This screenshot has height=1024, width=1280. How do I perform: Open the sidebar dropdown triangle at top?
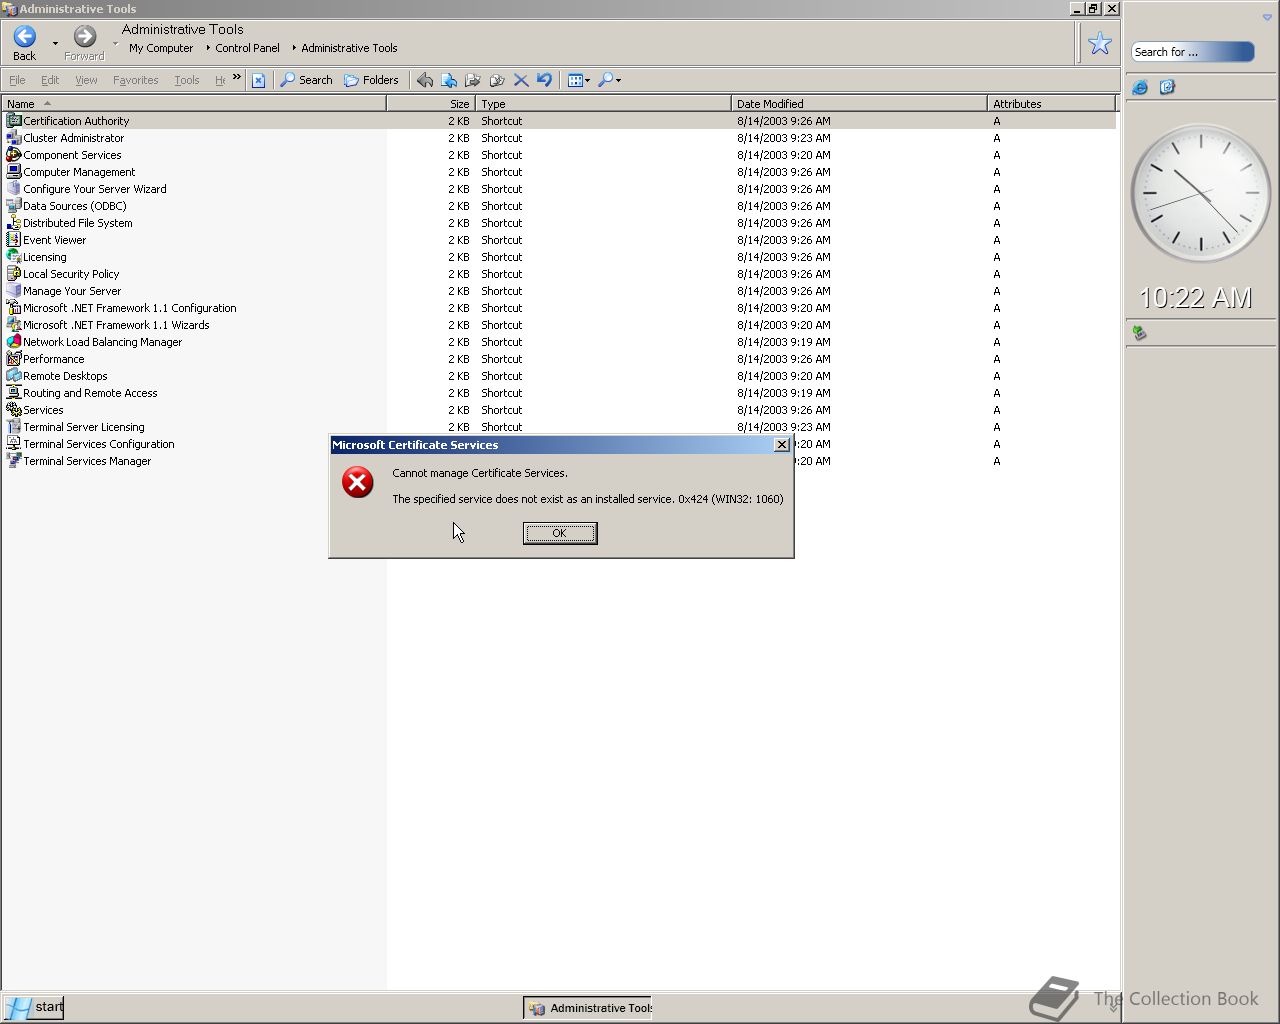pyautogui.click(x=1268, y=18)
